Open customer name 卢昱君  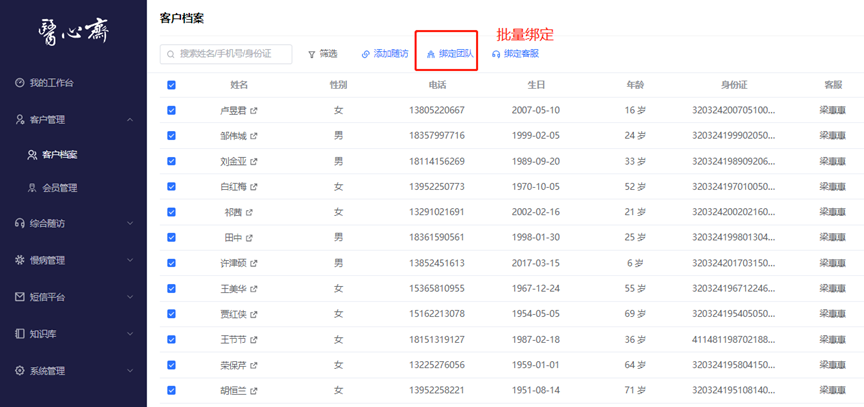click(233, 110)
